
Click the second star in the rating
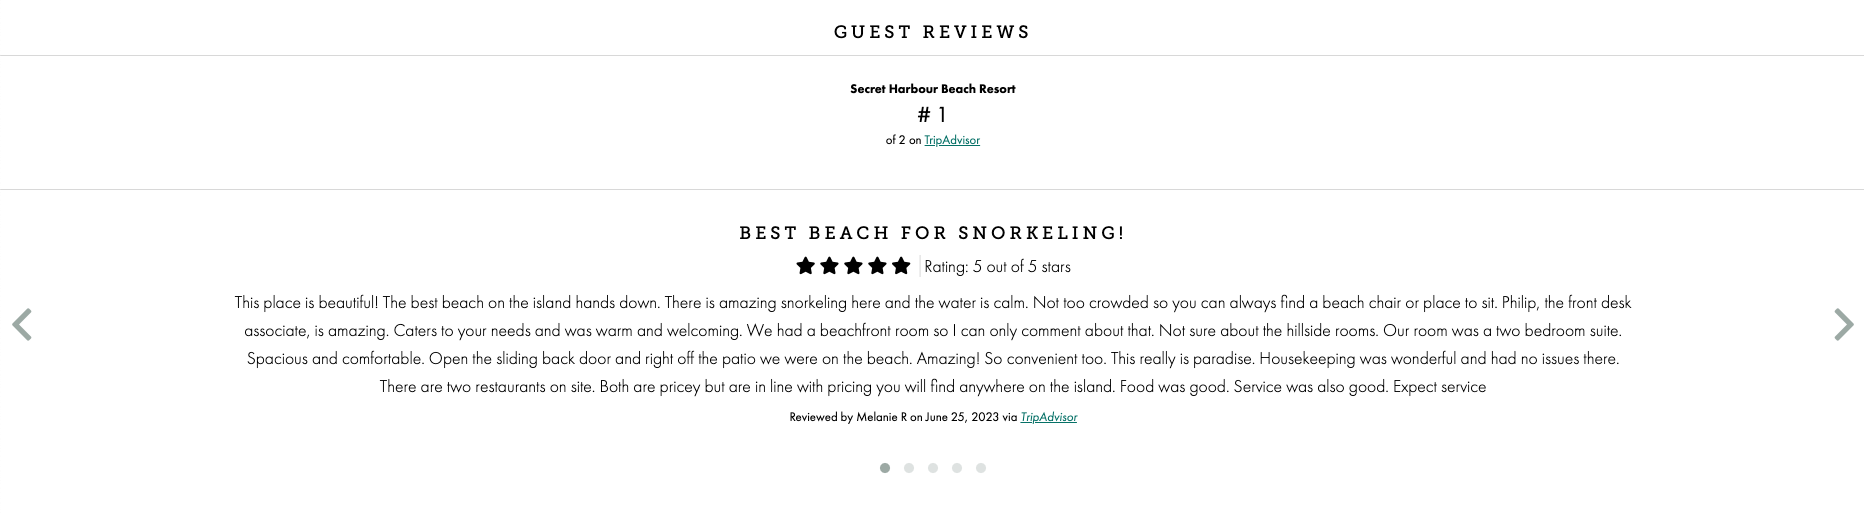[x=830, y=266]
